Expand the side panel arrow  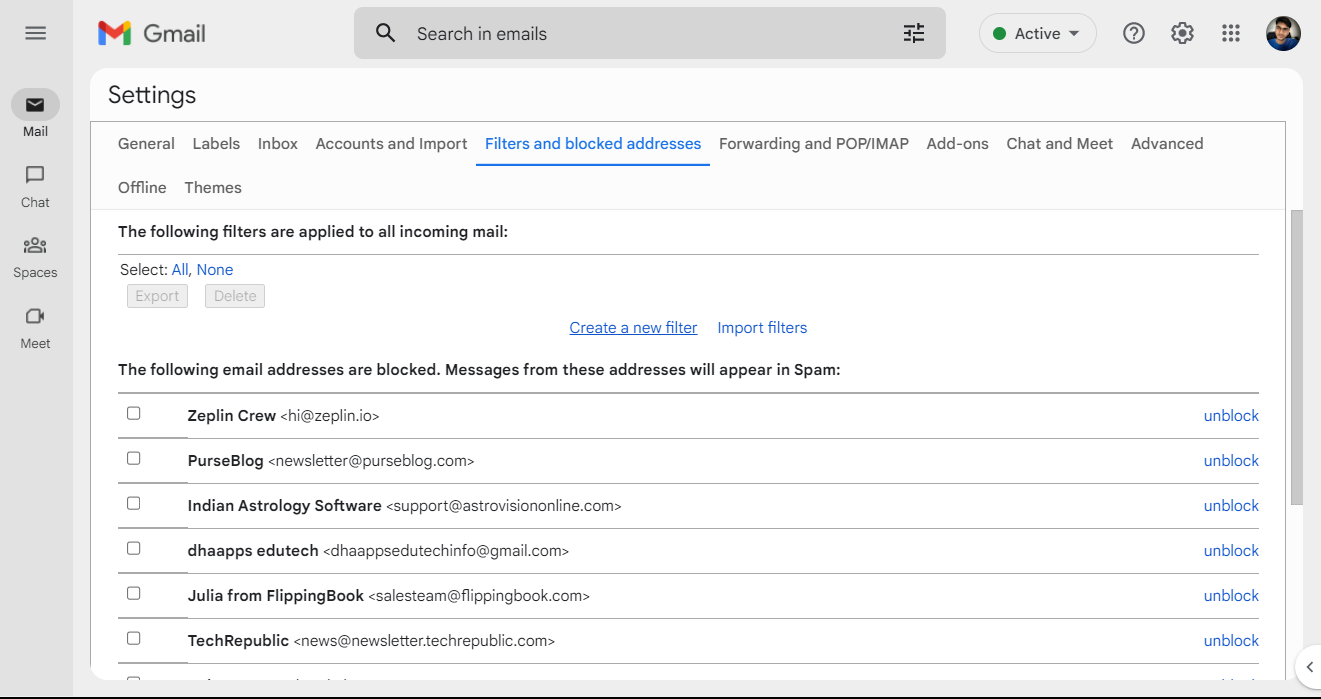tap(1309, 667)
